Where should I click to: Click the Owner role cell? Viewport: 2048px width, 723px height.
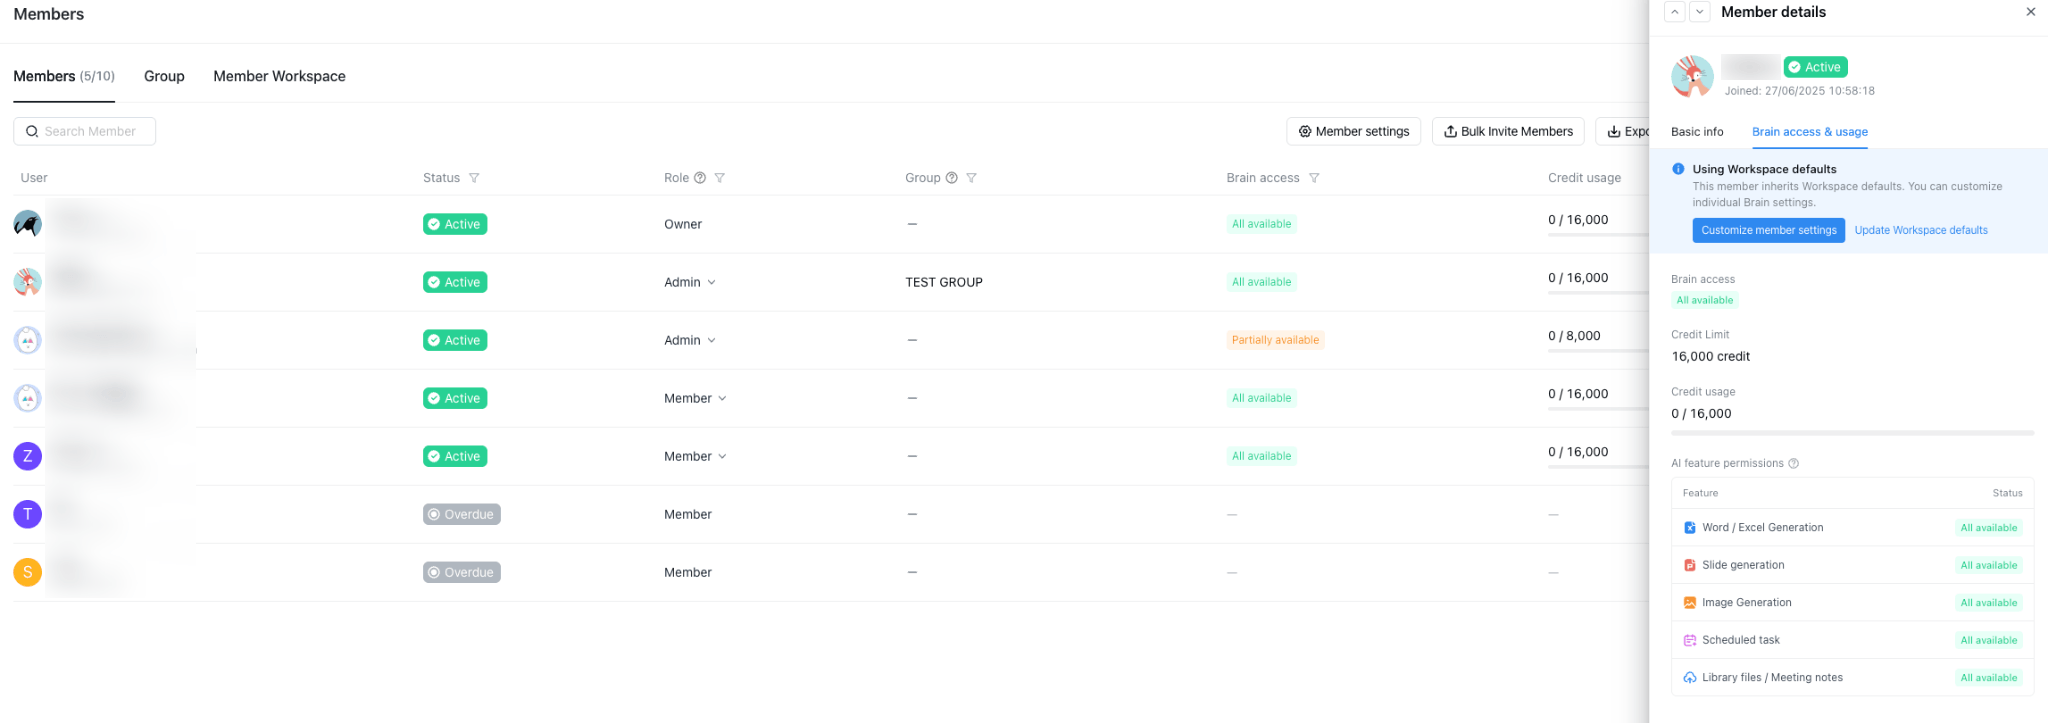click(x=683, y=224)
